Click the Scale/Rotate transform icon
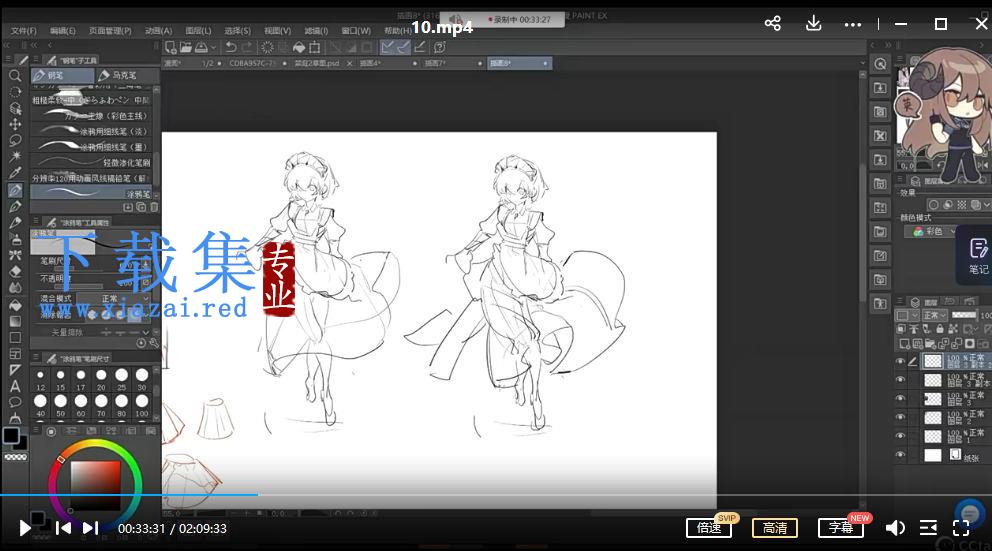The height and width of the screenshot is (551, 992). coord(314,47)
